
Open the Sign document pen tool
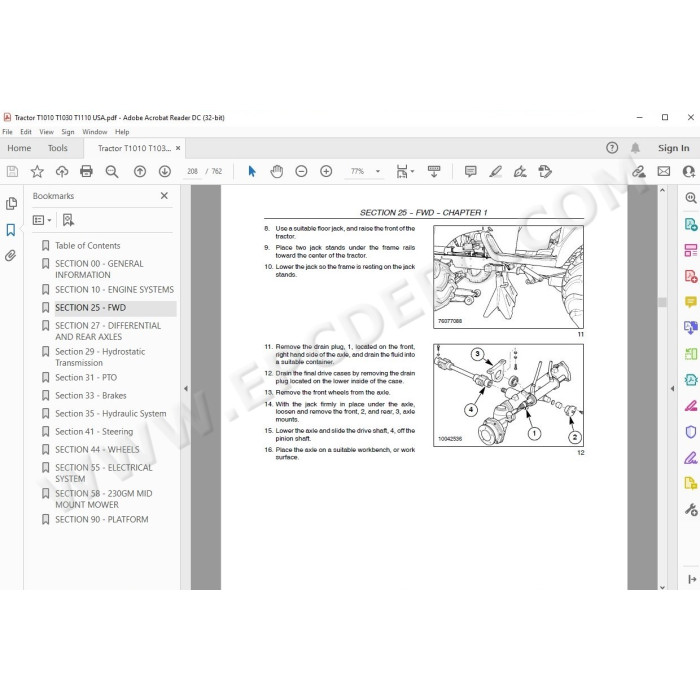520,171
